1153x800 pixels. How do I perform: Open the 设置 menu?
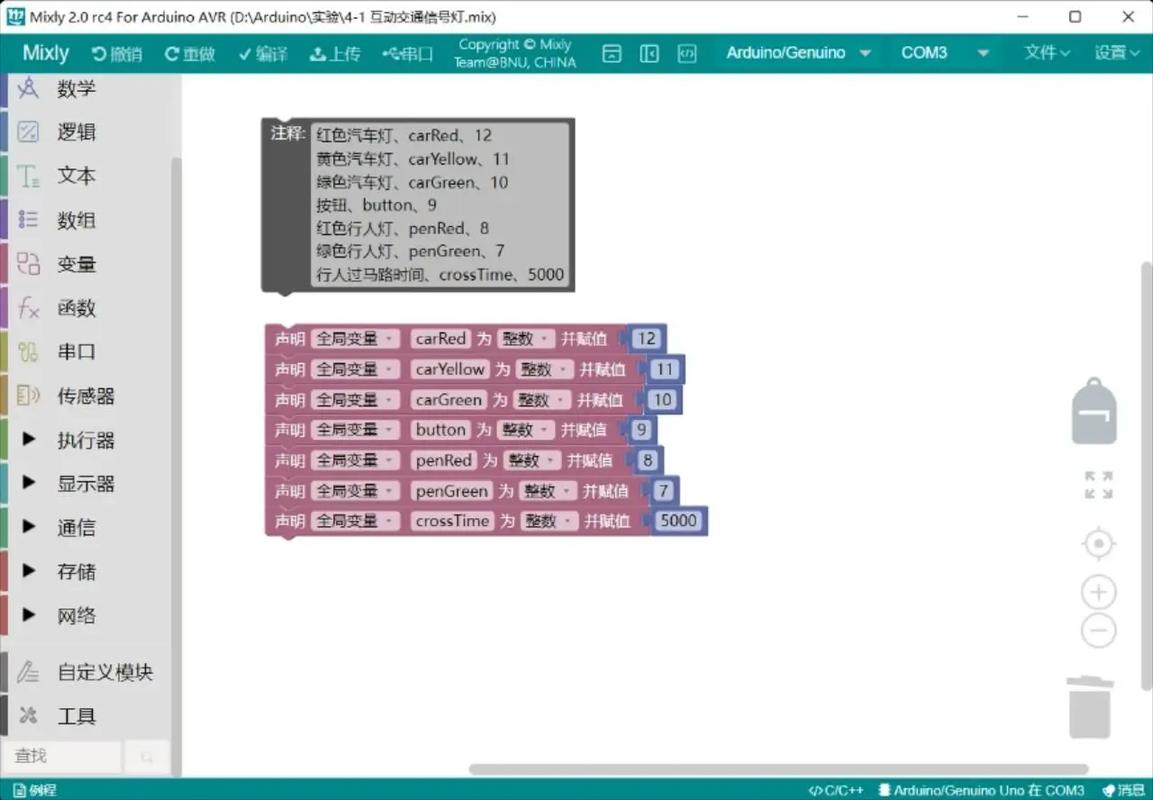1114,53
